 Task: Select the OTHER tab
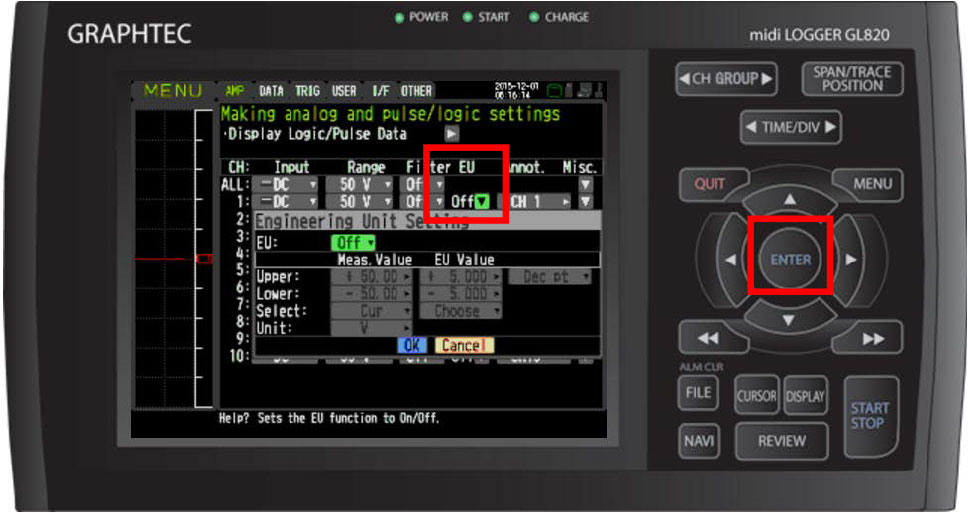tap(416, 91)
